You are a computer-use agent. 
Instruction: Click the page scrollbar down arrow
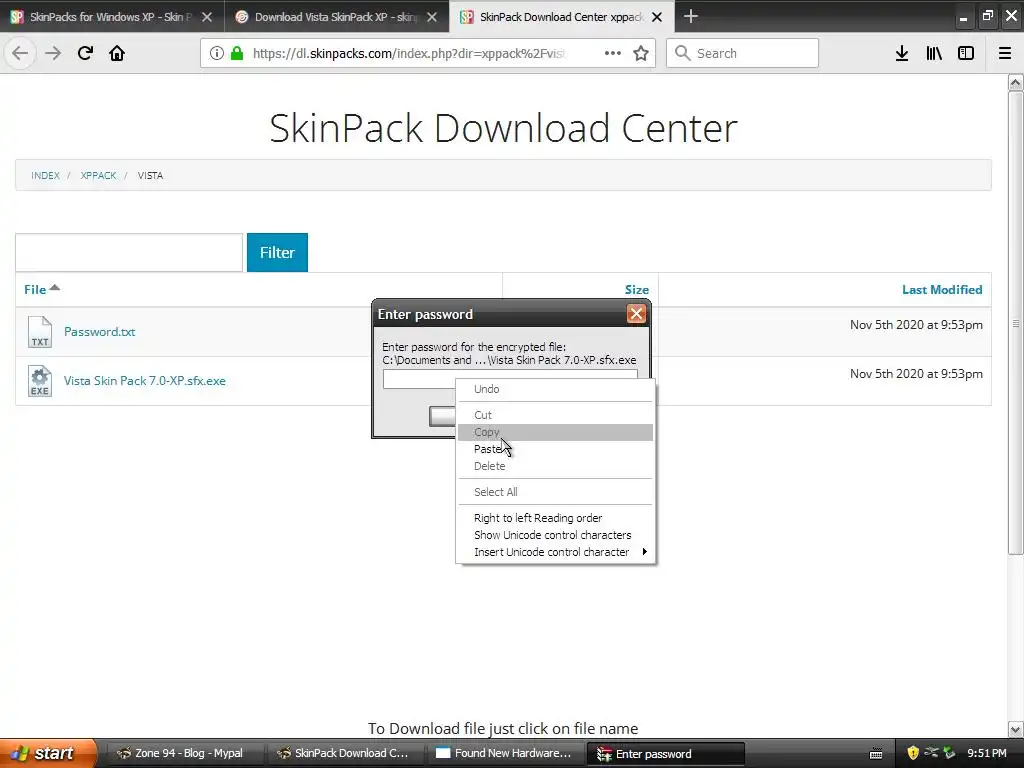coord(1016,729)
